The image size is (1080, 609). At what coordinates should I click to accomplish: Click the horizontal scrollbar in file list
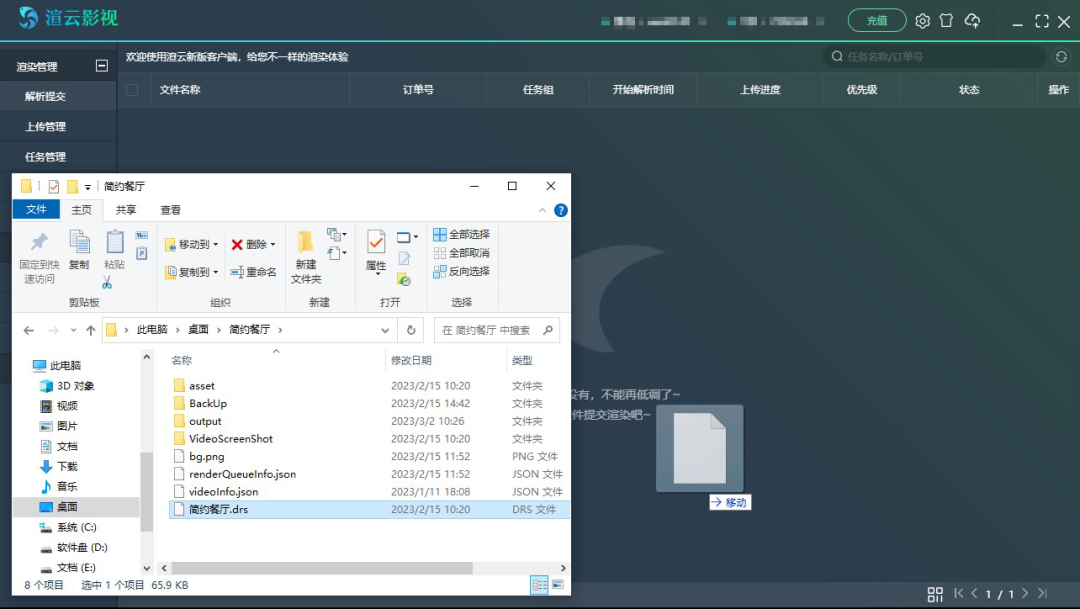(x=320, y=567)
